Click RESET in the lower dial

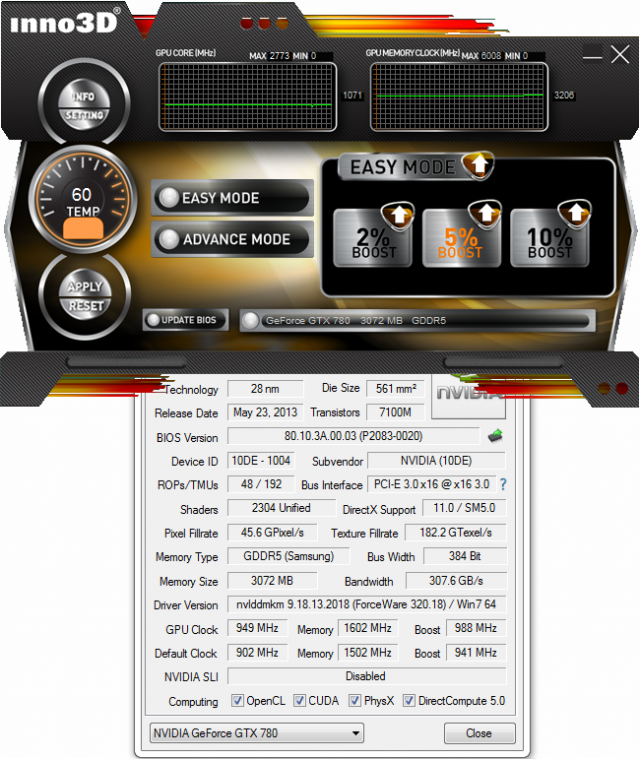click(85, 307)
